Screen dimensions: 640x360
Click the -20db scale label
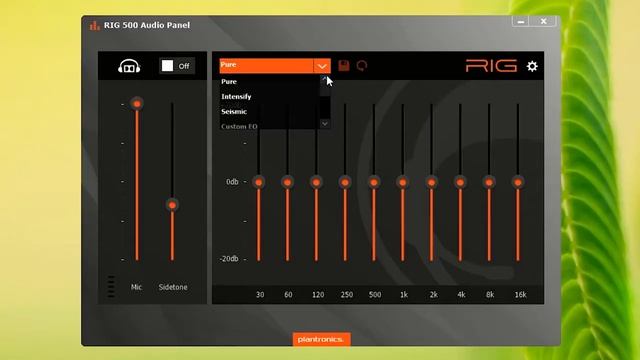click(229, 259)
